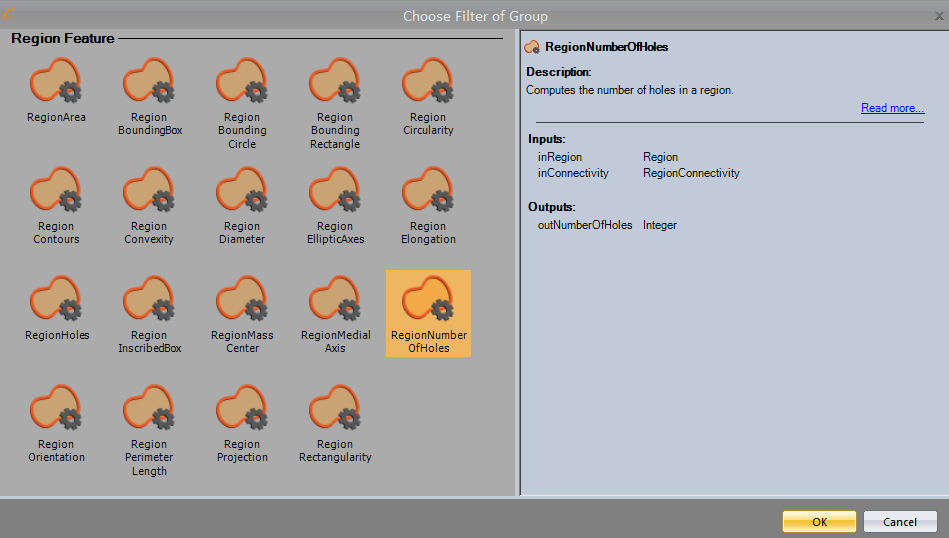Choose the Region BoundingBox filter
The width and height of the screenshot is (949, 538).
(x=149, y=82)
